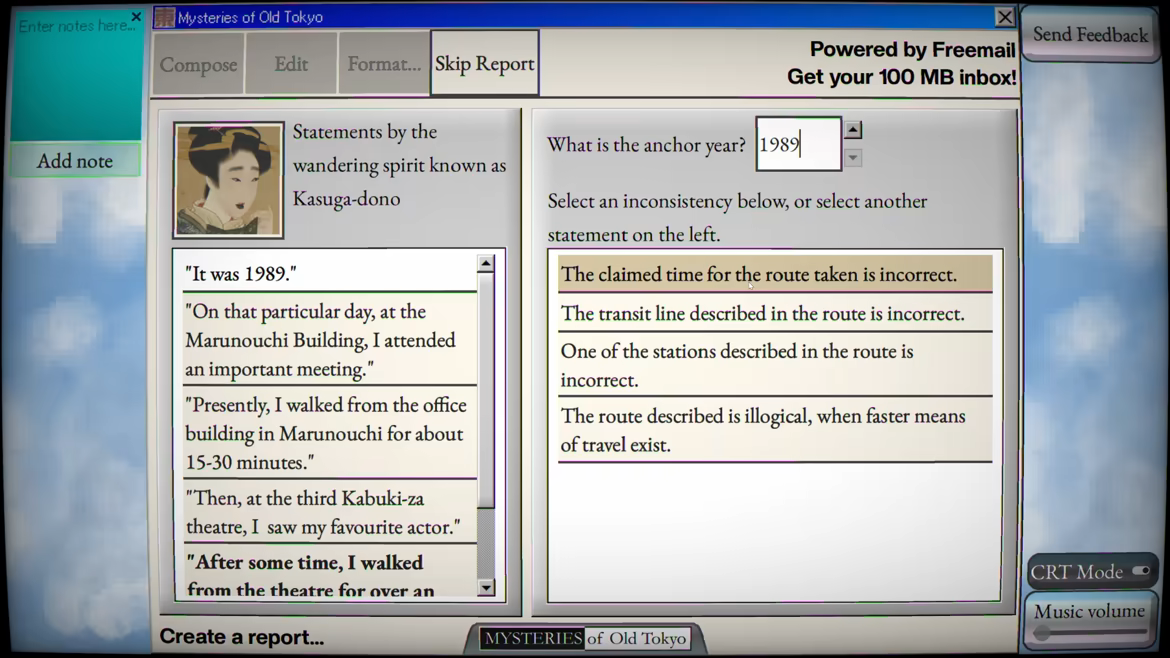This screenshot has width=1170, height=658.
Task: Select the walked 15-30 minutes statement
Action: coord(330,433)
